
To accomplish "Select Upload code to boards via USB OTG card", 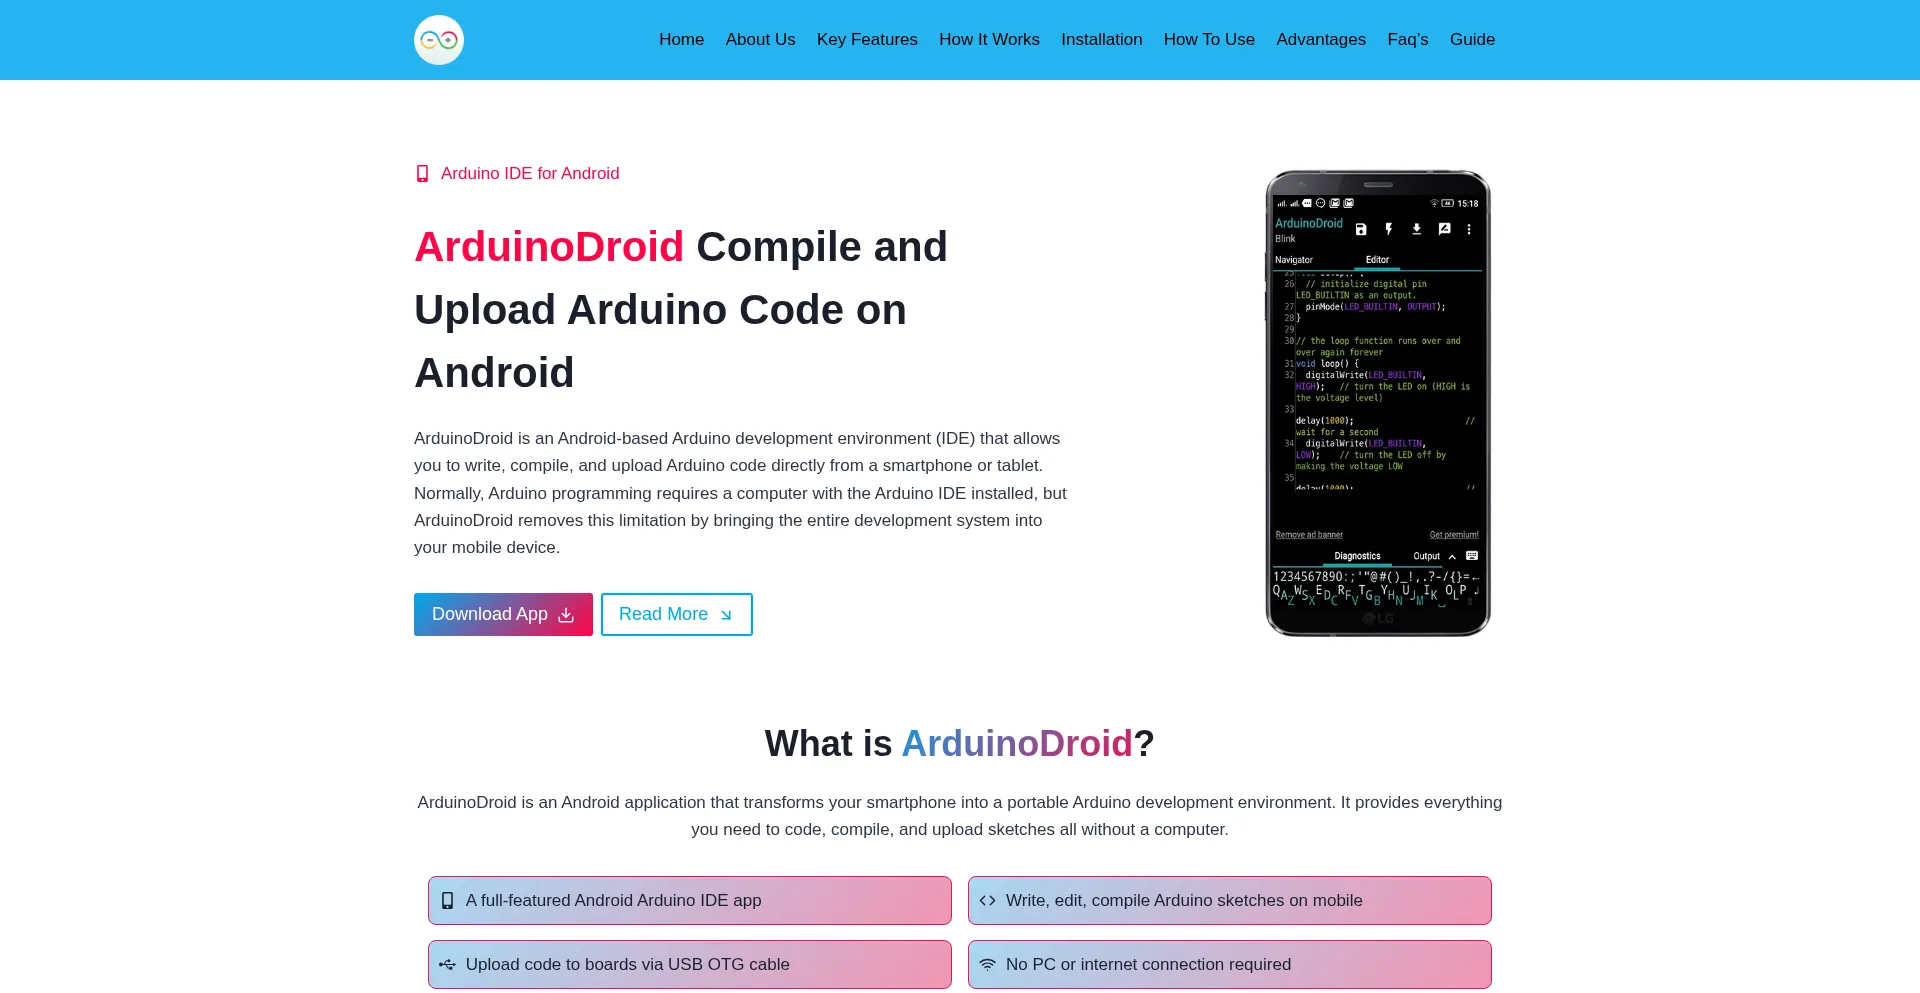I will tap(690, 964).
